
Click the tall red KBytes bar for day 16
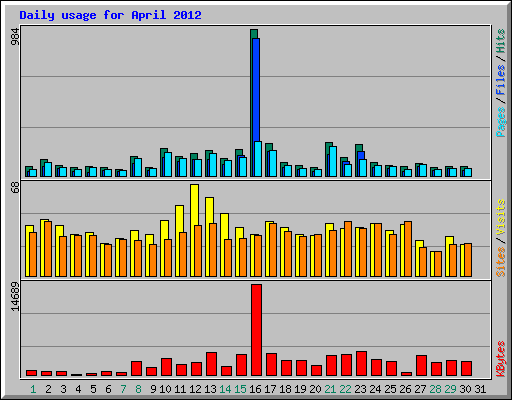[x=256, y=330]
